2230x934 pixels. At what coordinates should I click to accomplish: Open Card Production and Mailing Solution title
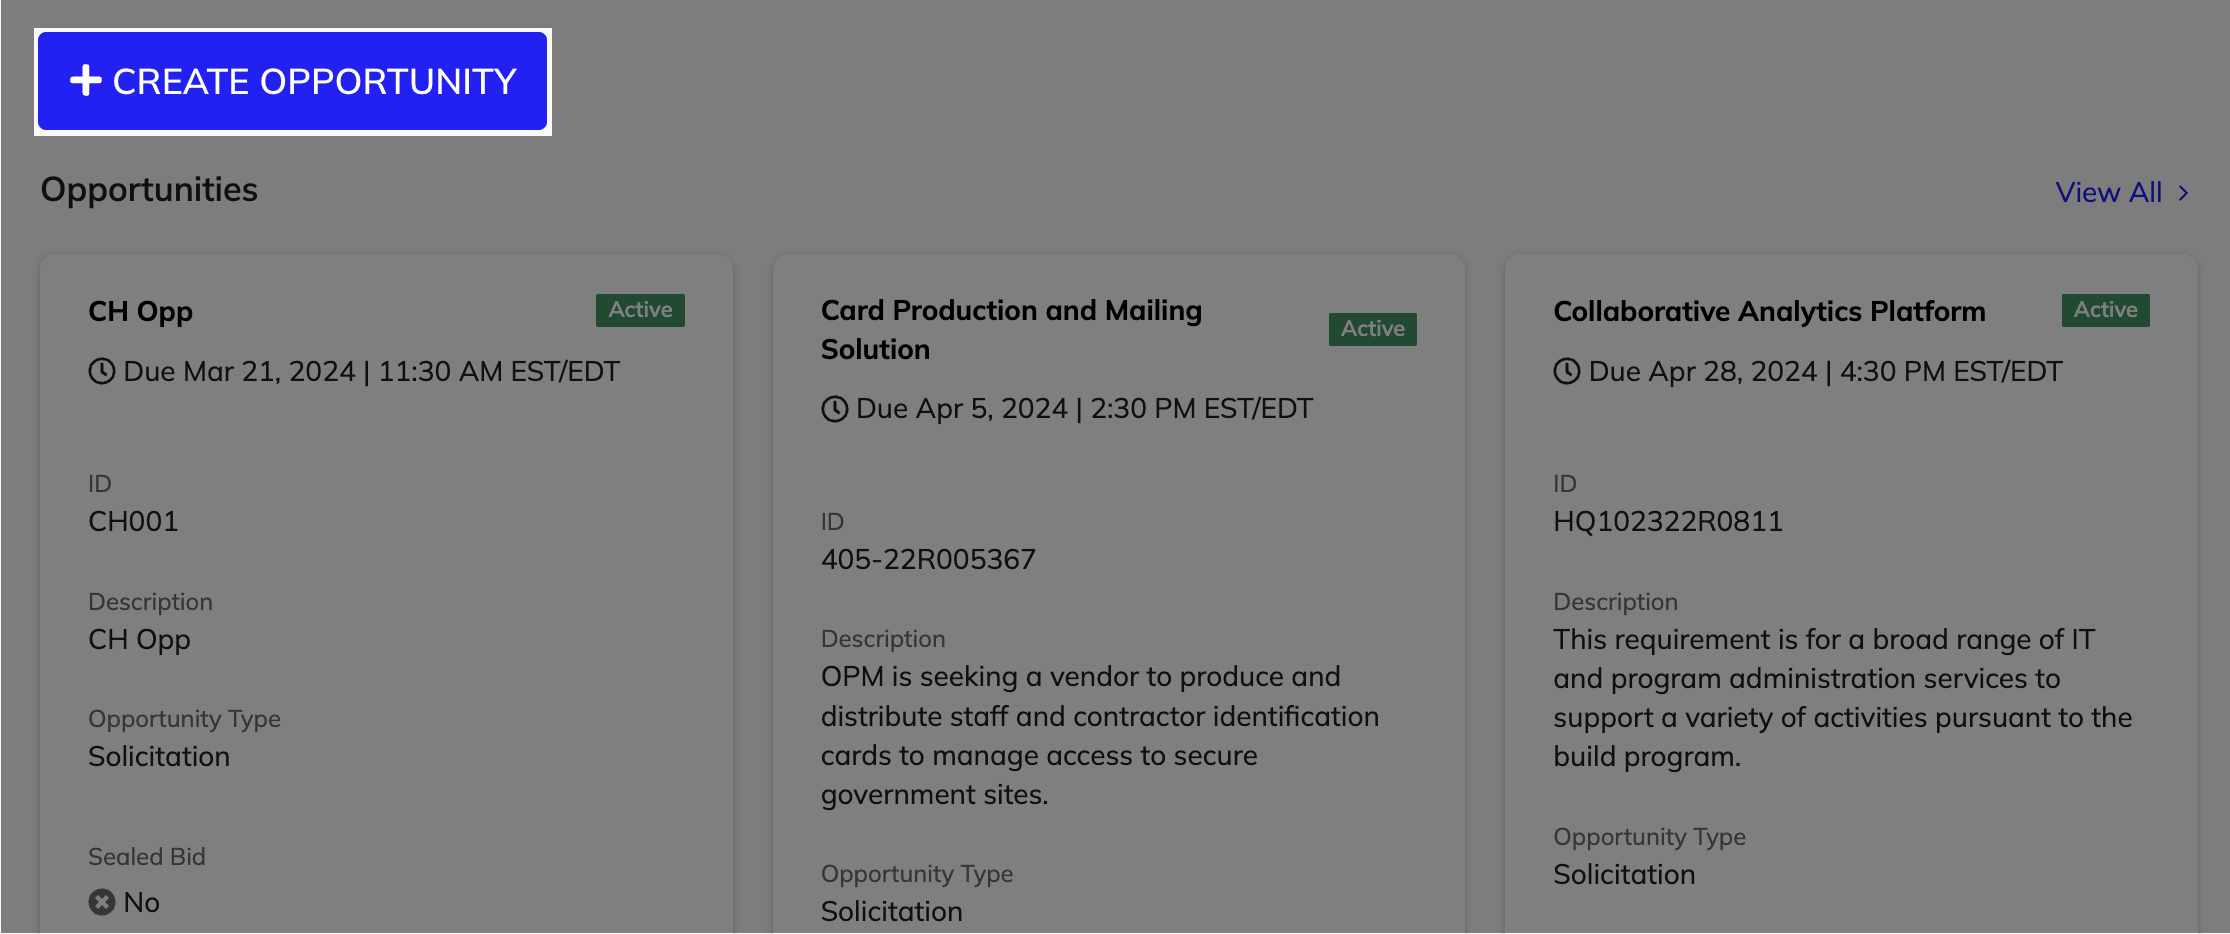[1011, 330]
